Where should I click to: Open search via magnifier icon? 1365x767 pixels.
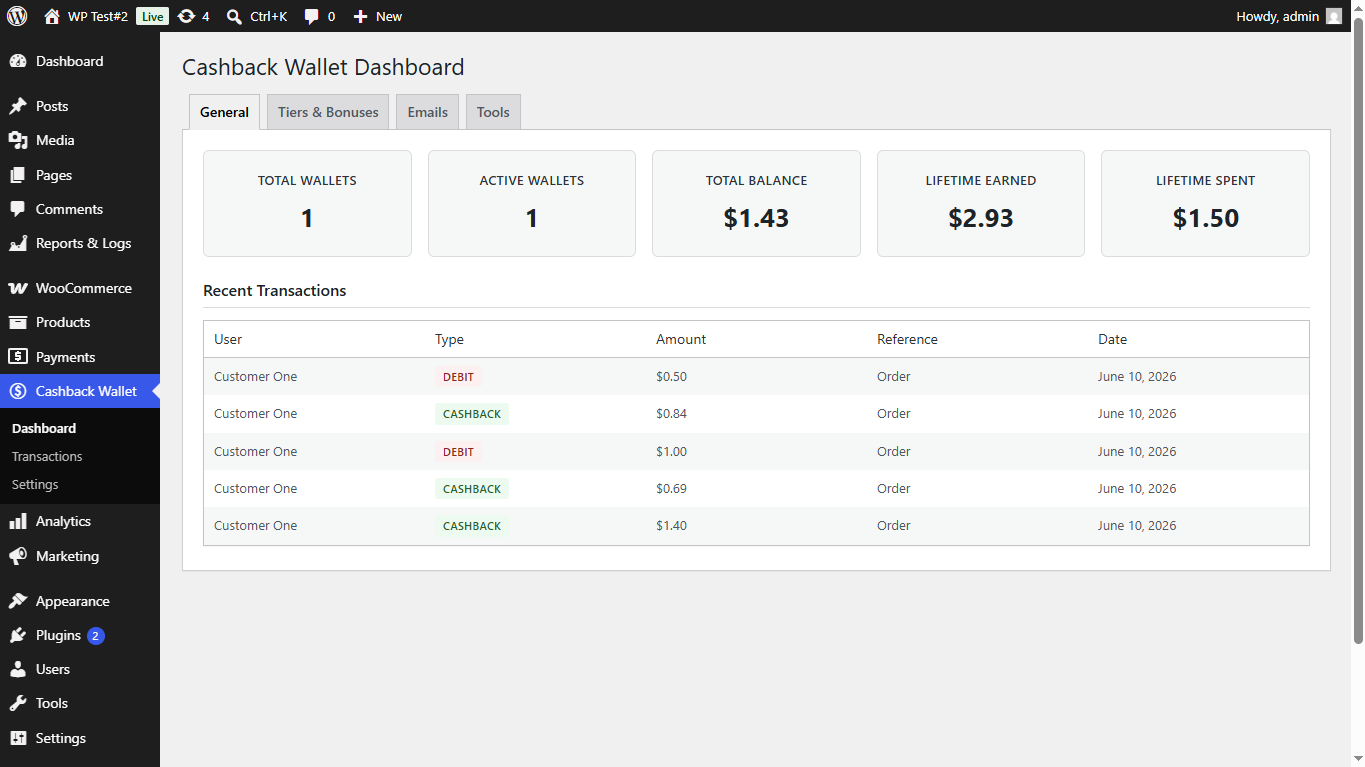click(x=234, y=16)
